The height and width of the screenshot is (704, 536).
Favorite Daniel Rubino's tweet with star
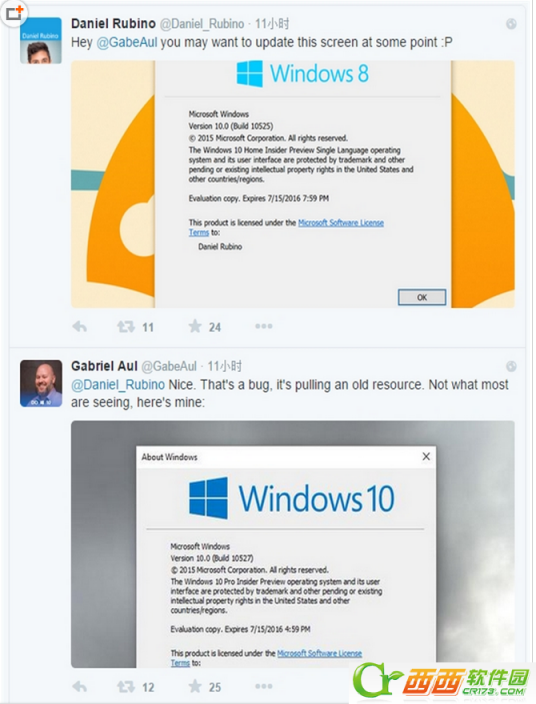(x=195, y=326)
